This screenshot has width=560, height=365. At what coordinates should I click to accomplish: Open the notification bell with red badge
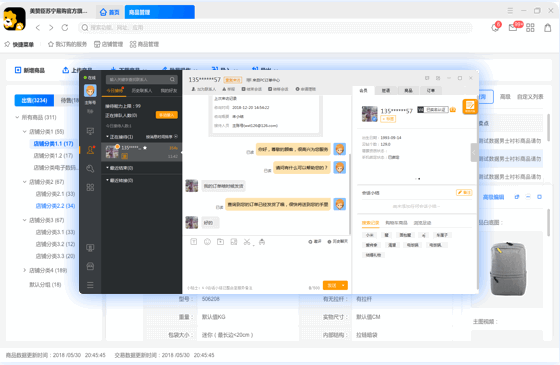(496, 27)
